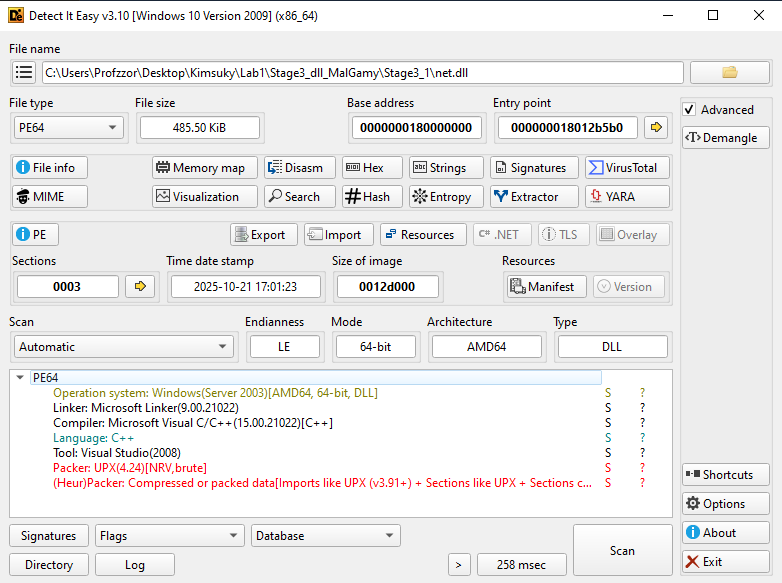Click the 258 msec timing button

521,565
